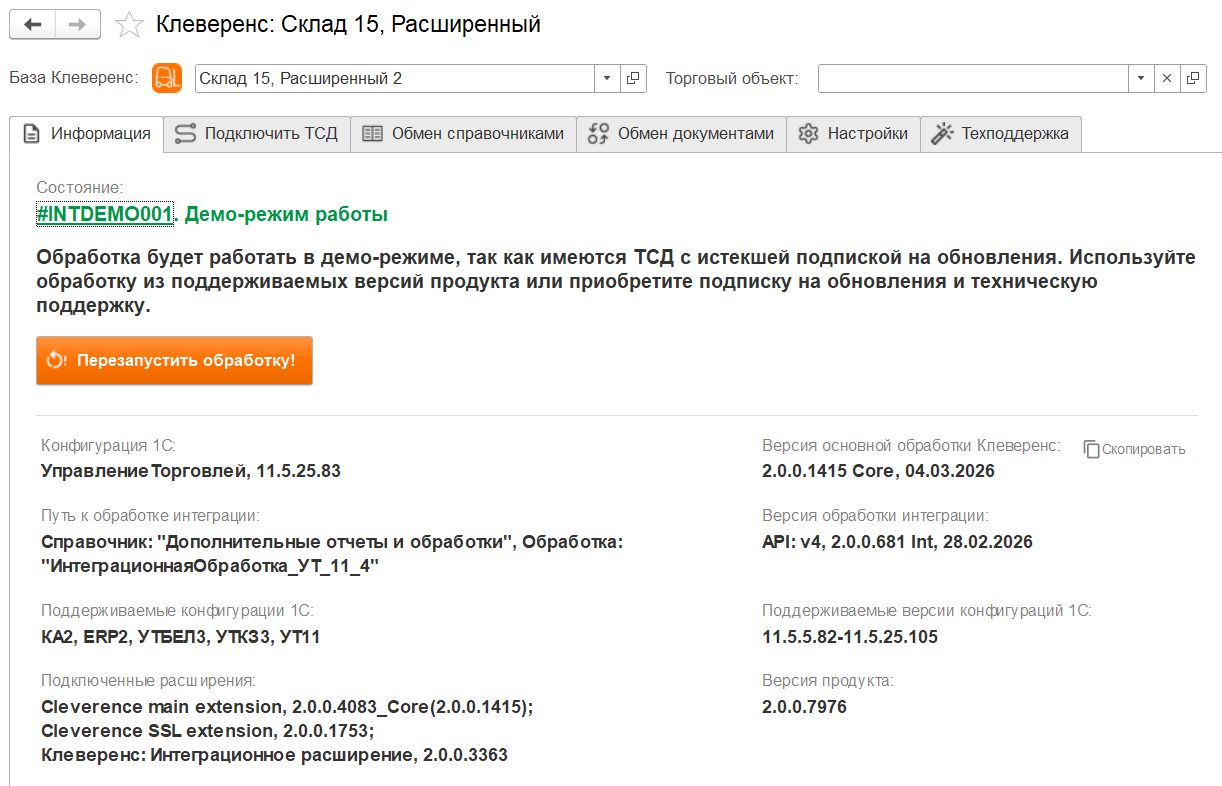Add page to favorites with the star icon
Viewport: 1222px width, 786px height.
point(129,25)
